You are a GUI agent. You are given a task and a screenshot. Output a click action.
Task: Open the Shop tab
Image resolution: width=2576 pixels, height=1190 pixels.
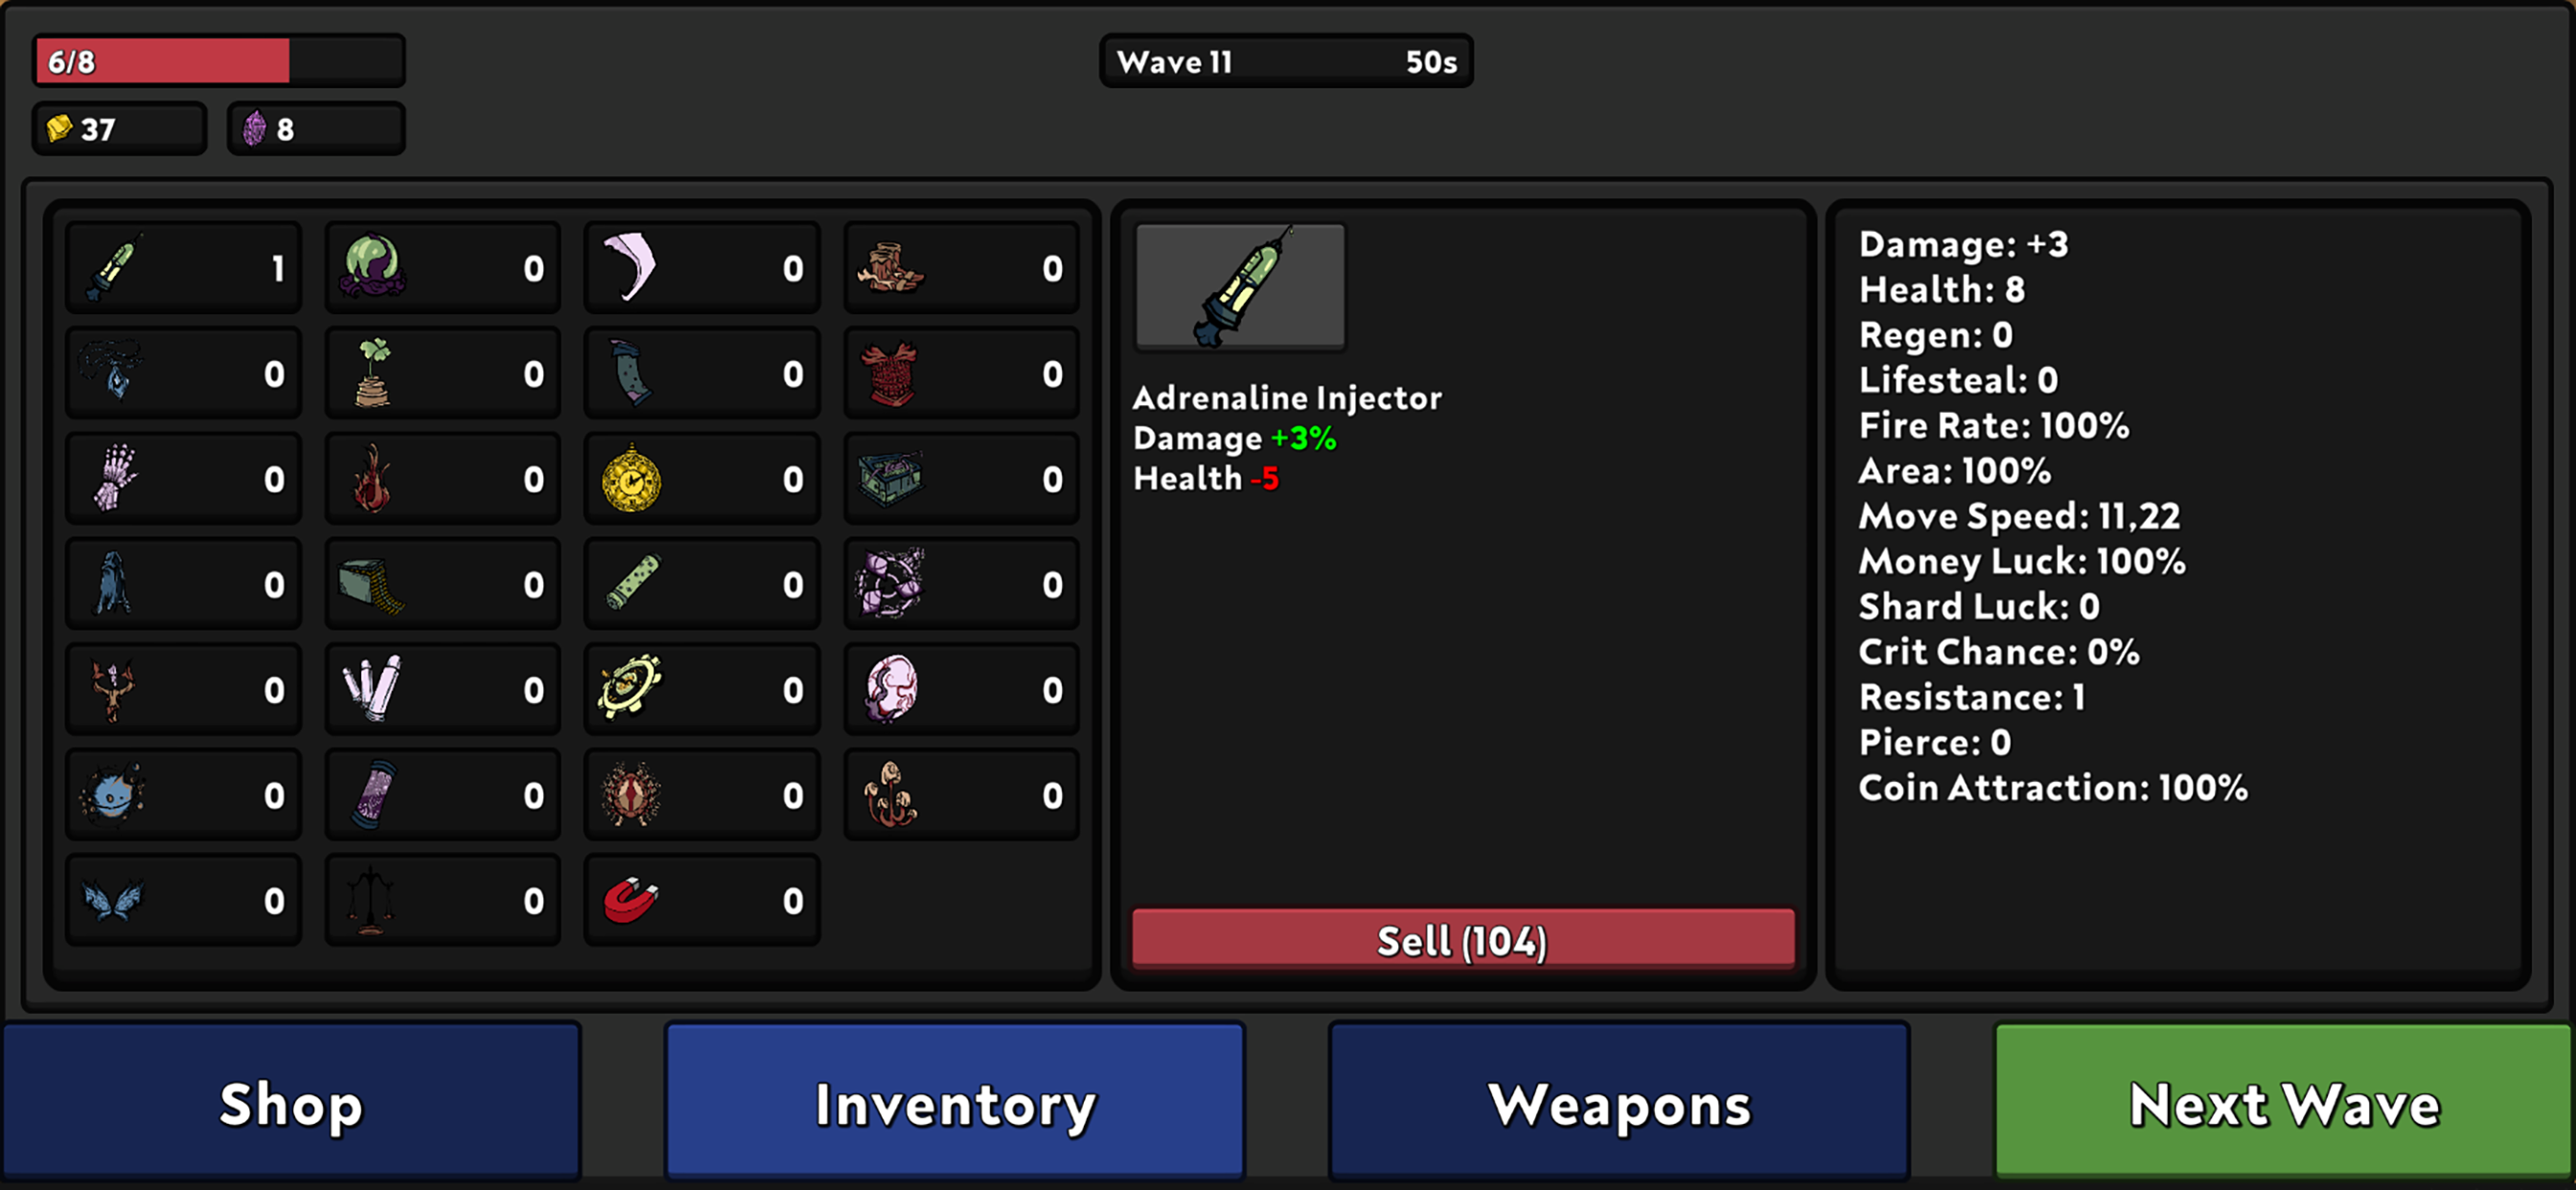click(291, 1101)
